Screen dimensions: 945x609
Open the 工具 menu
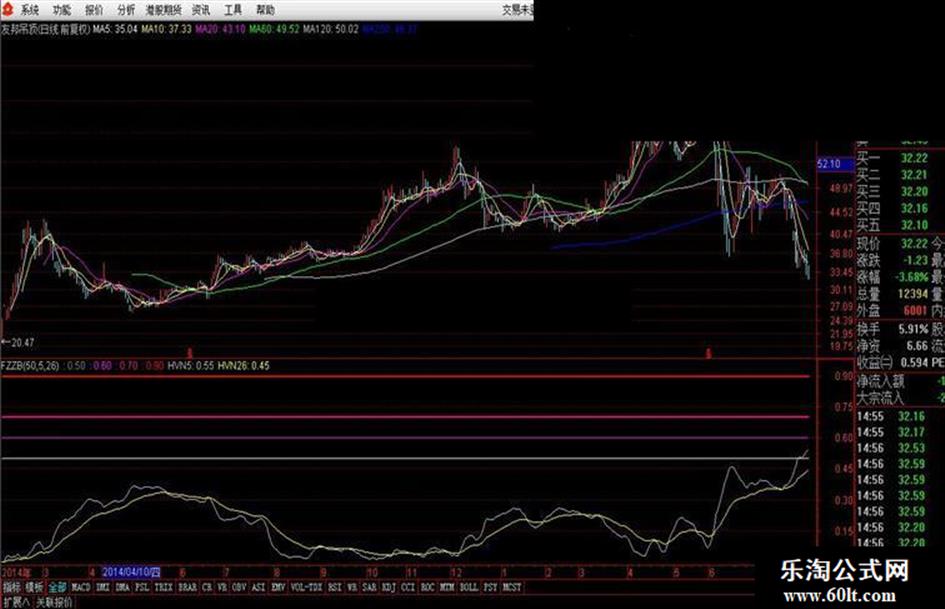233,10
